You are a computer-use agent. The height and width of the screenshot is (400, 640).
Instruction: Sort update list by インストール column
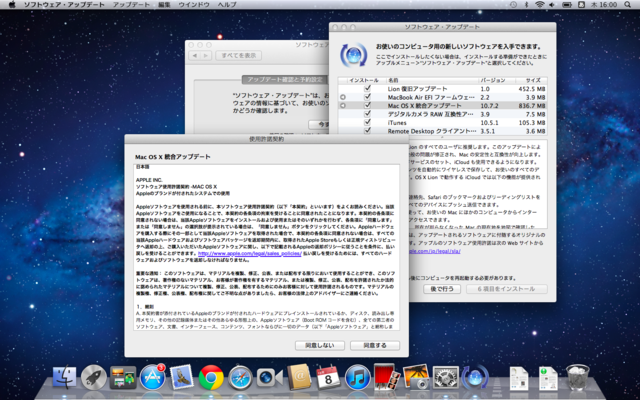[363, 80]
